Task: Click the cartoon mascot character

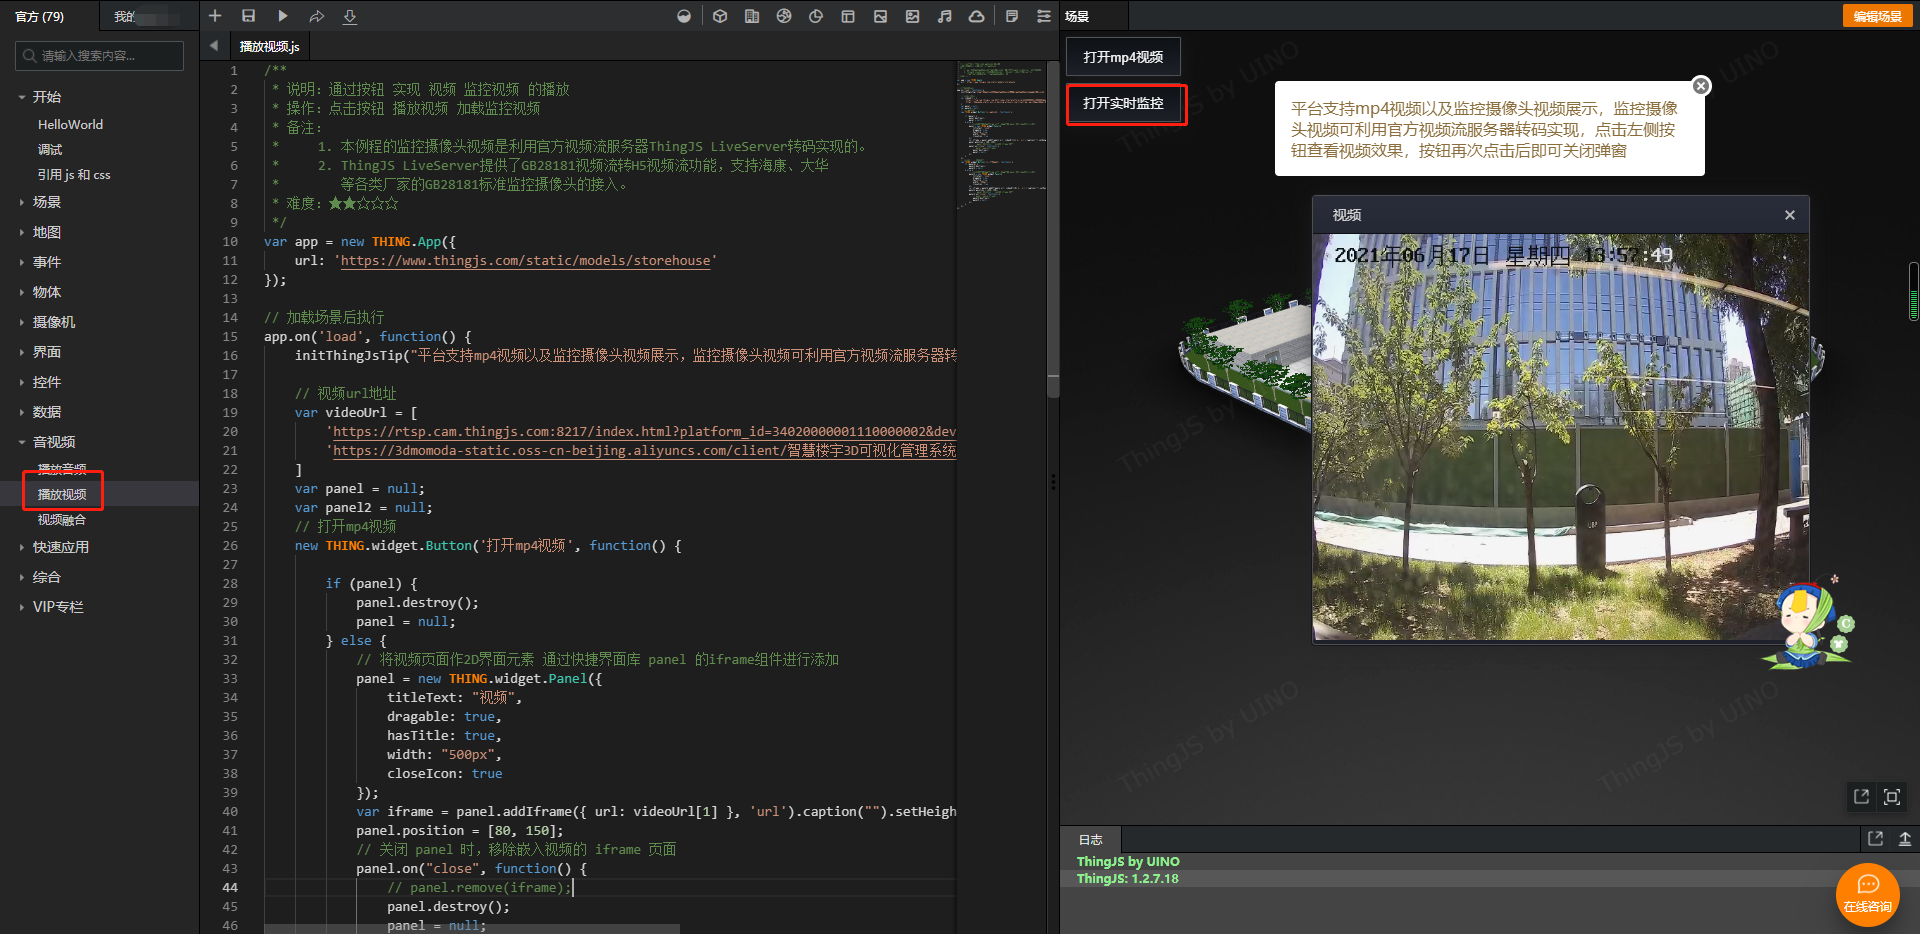Action: pos(1808,625)
